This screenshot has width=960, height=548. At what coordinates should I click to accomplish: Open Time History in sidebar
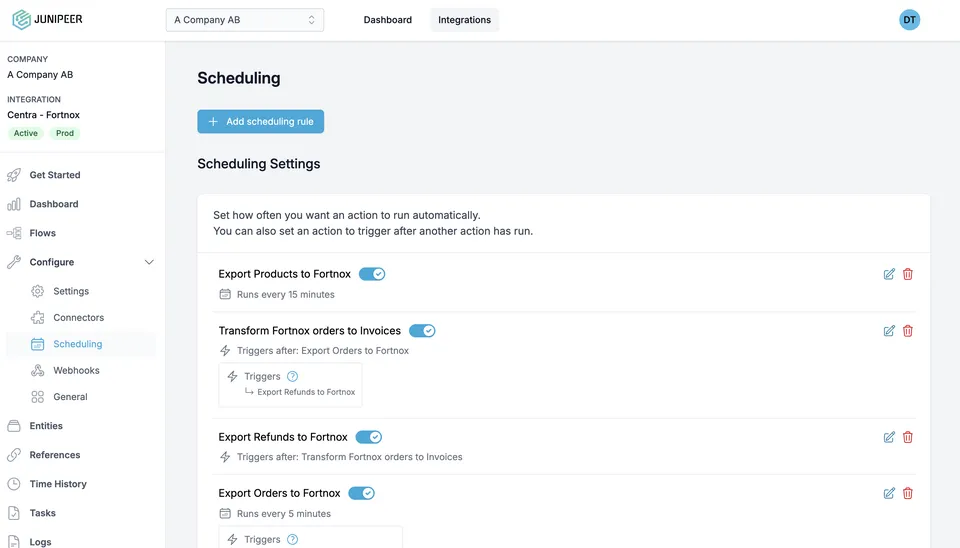coord(58,484)
